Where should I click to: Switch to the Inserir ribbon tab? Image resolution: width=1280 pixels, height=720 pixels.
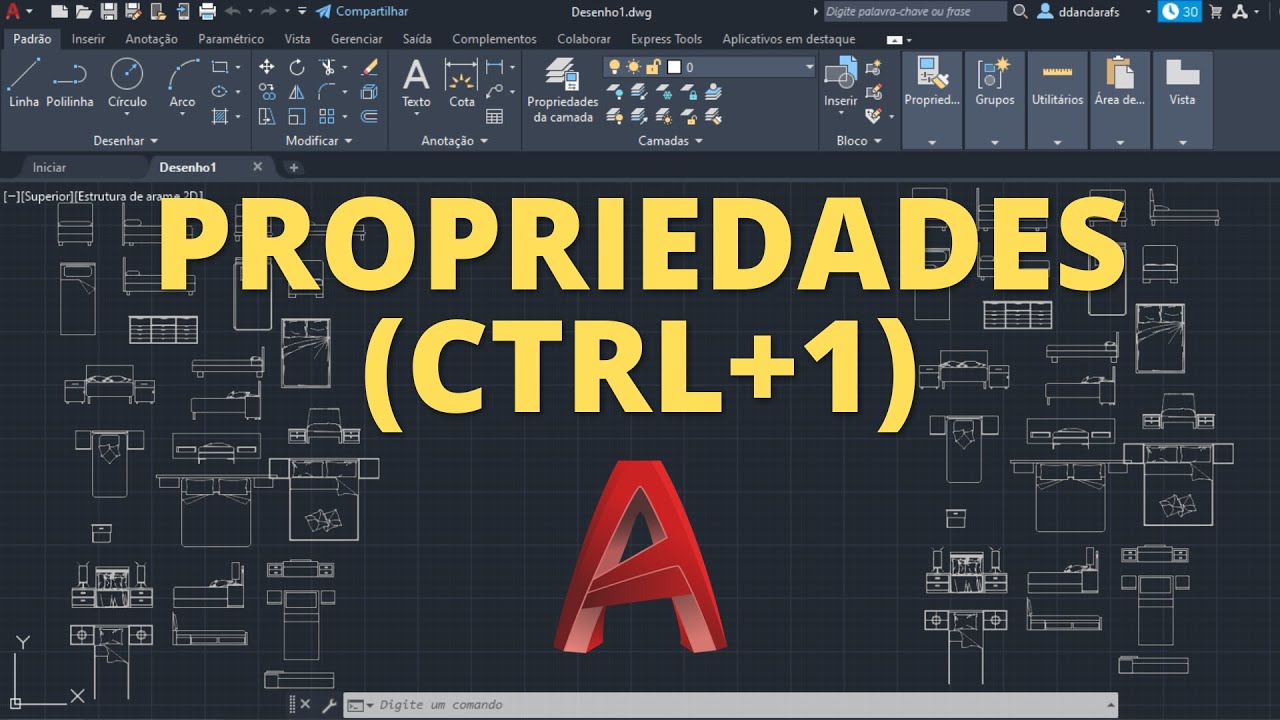[89, 39]
